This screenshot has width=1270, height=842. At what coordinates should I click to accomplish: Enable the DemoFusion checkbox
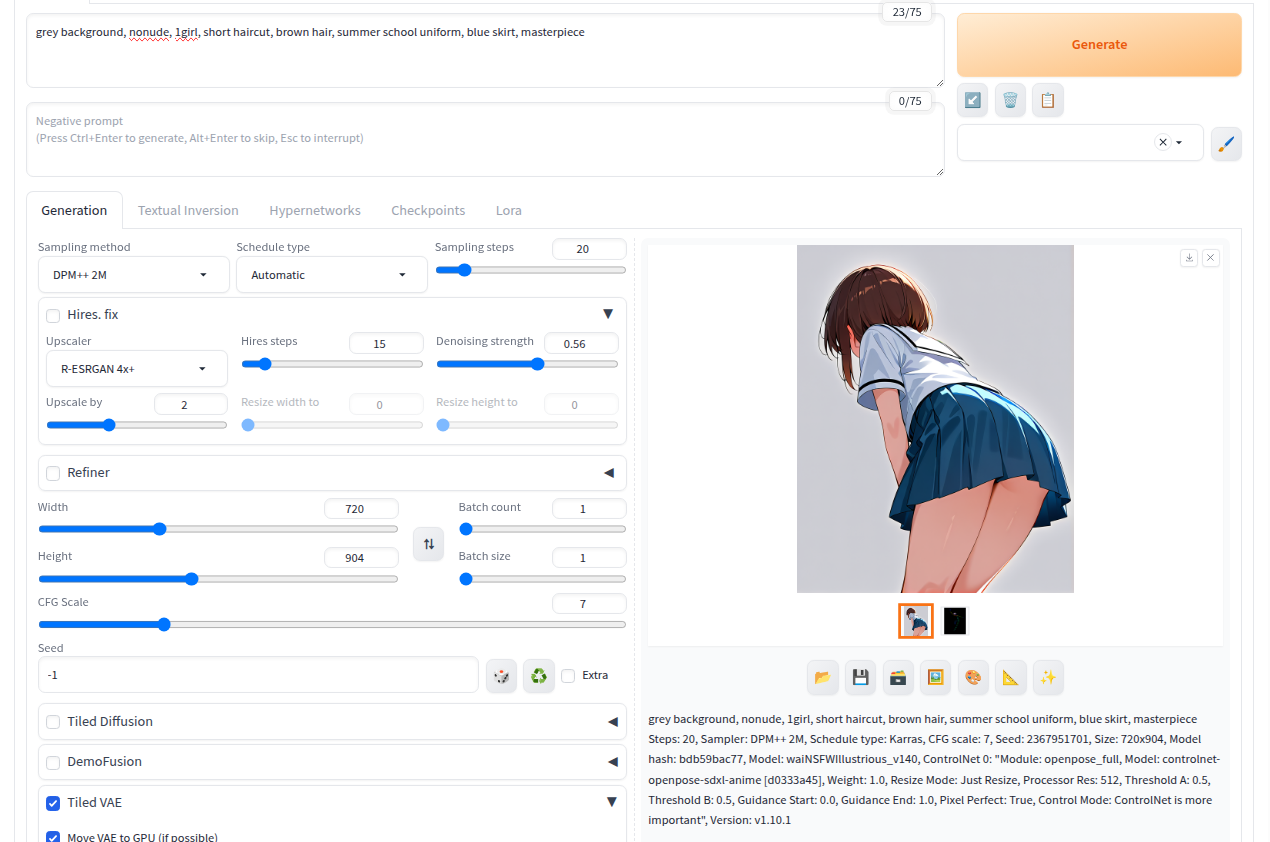click(x=53, y=762)
